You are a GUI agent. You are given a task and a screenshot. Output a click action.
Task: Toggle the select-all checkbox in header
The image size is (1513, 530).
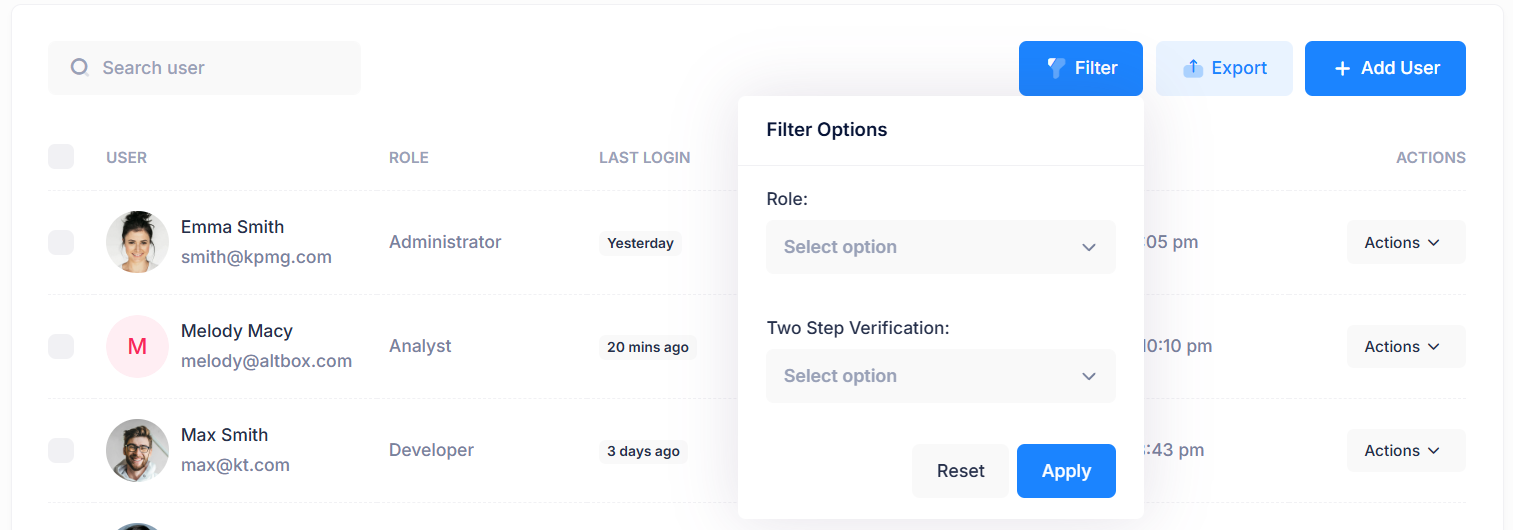coord(61,157)
